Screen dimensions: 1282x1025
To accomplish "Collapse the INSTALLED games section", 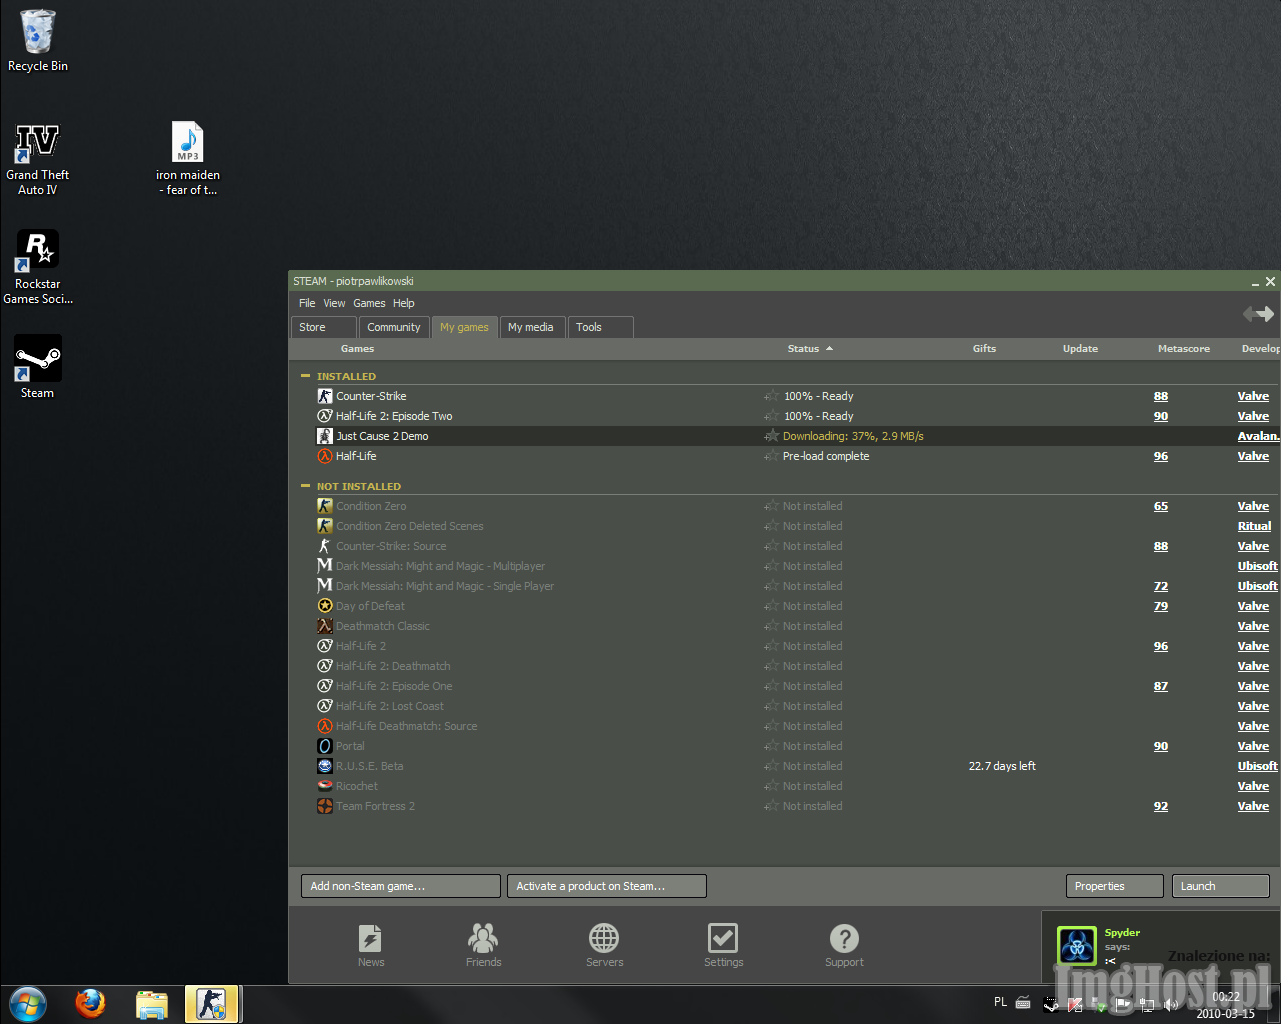I will pyautogui.click(x=306, y=376).
